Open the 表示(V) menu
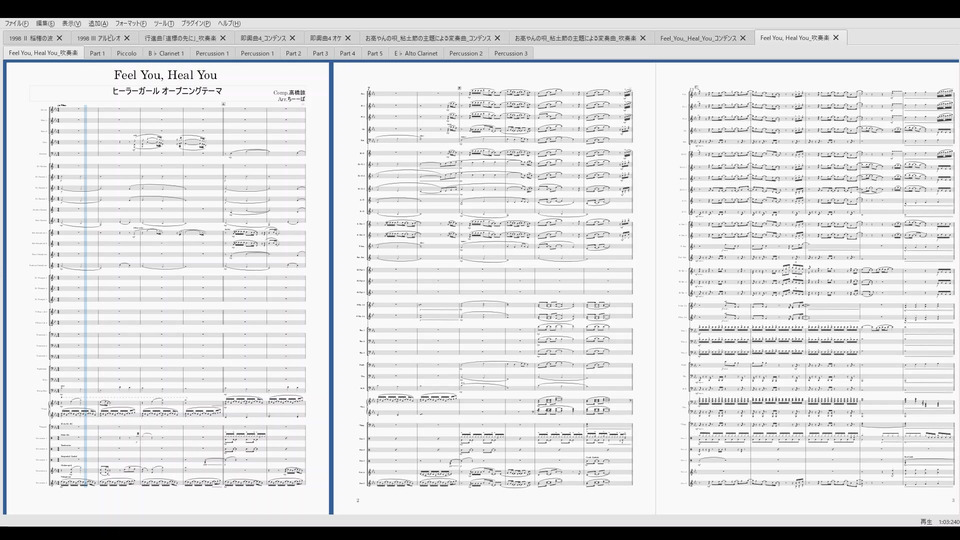 (71, 23)
